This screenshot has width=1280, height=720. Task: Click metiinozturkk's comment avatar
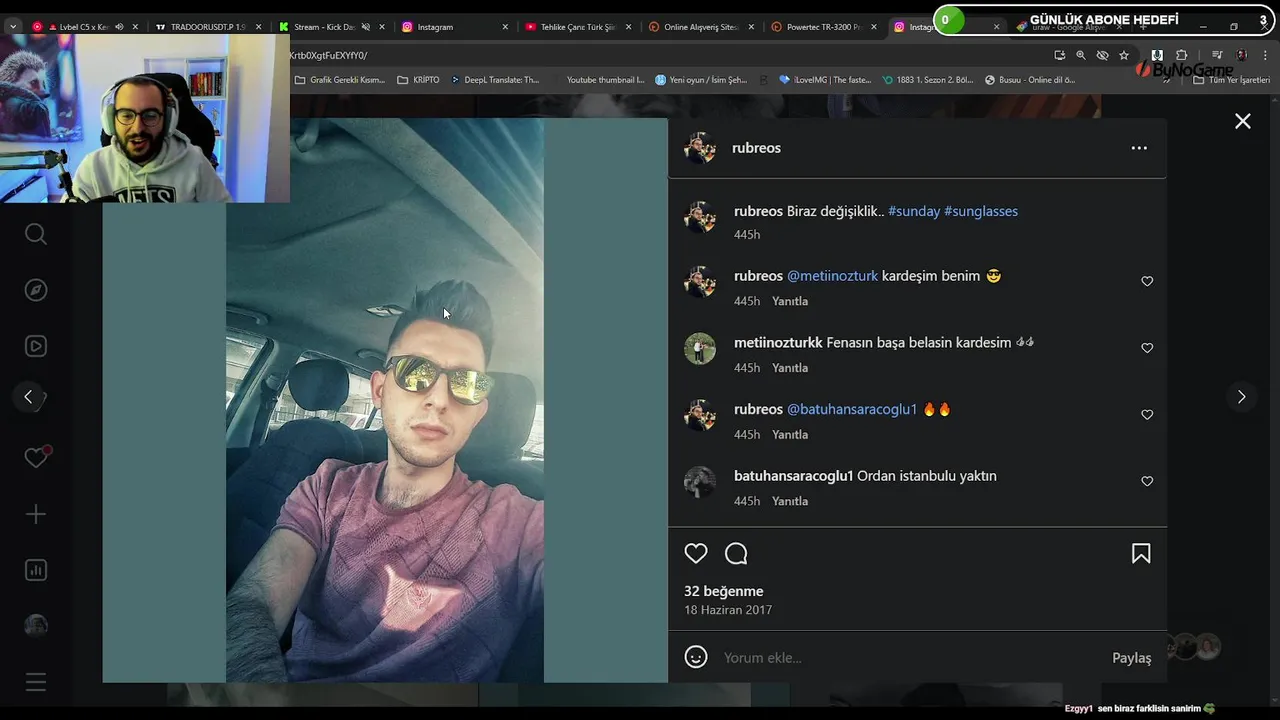[x=700, y=348]
